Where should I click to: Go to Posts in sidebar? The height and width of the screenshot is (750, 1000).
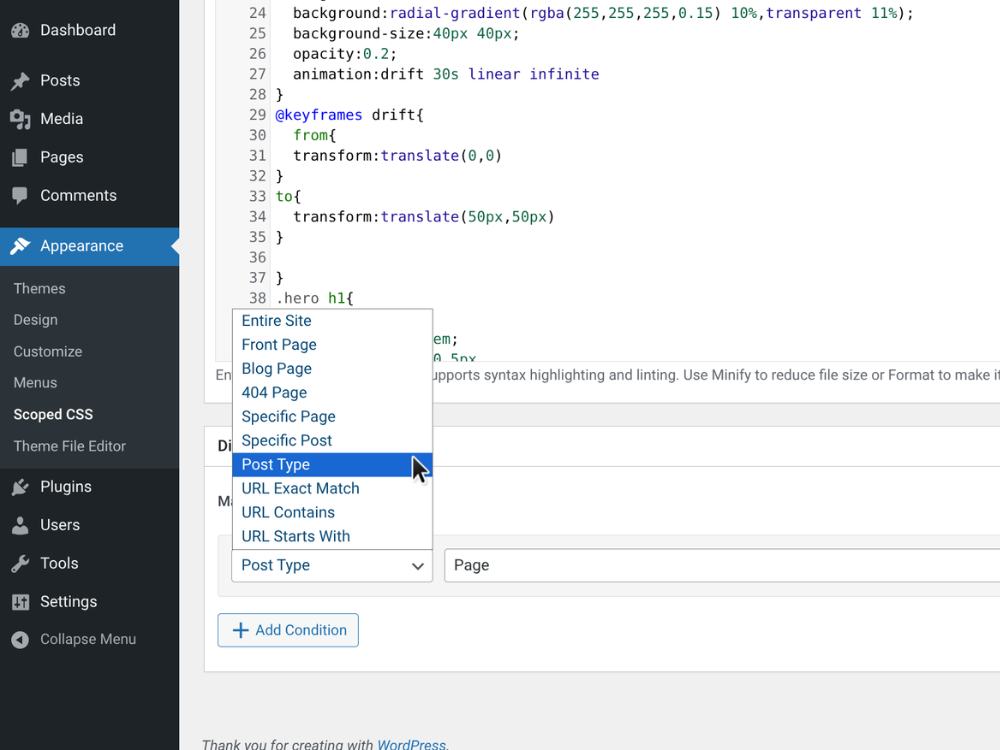(60, 80)
